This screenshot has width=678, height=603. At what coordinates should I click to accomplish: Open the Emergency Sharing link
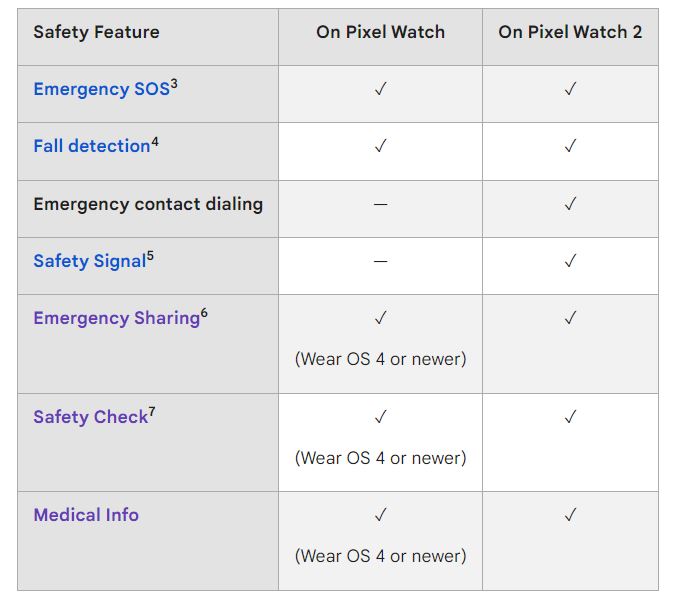point(117,318)
